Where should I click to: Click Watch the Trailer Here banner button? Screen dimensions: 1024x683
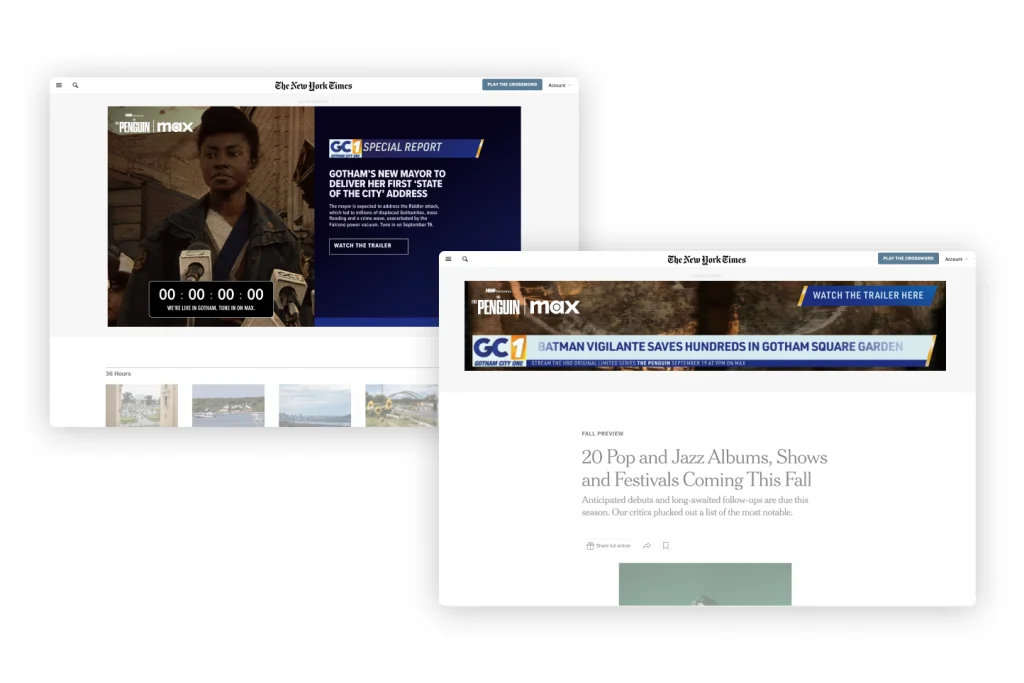[x=867, y=296]
